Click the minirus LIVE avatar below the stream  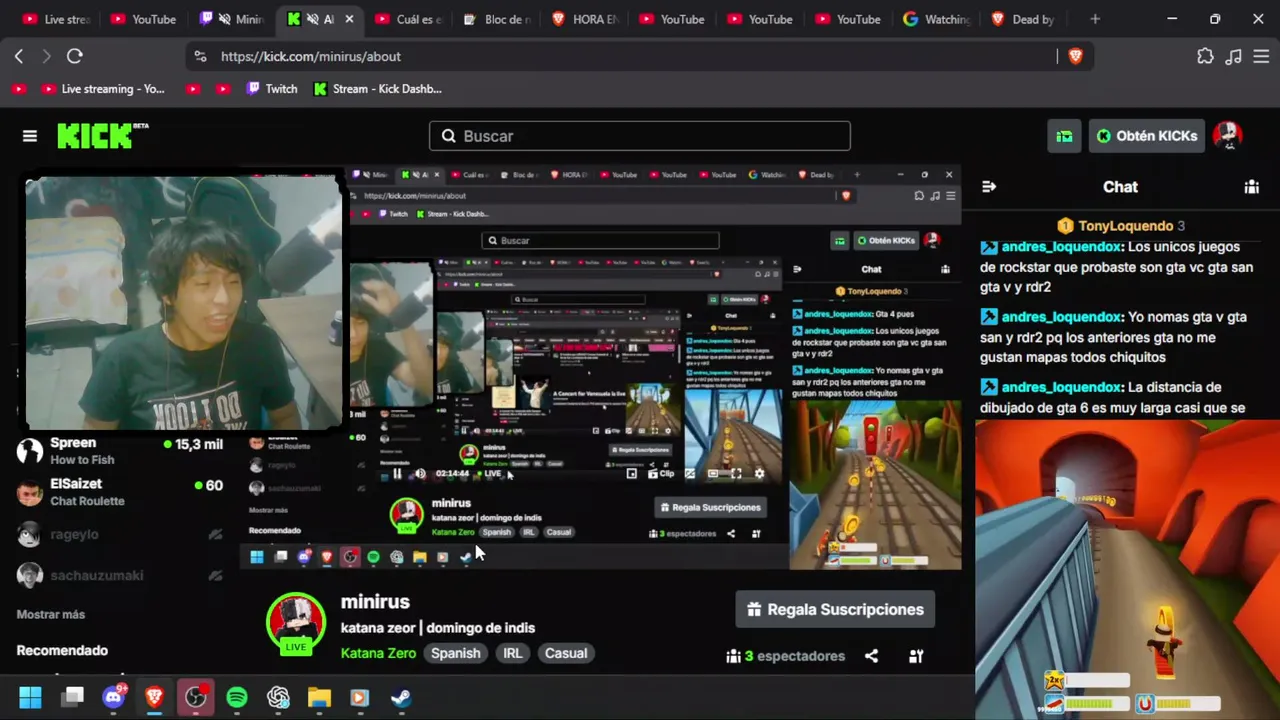point(295,624)
